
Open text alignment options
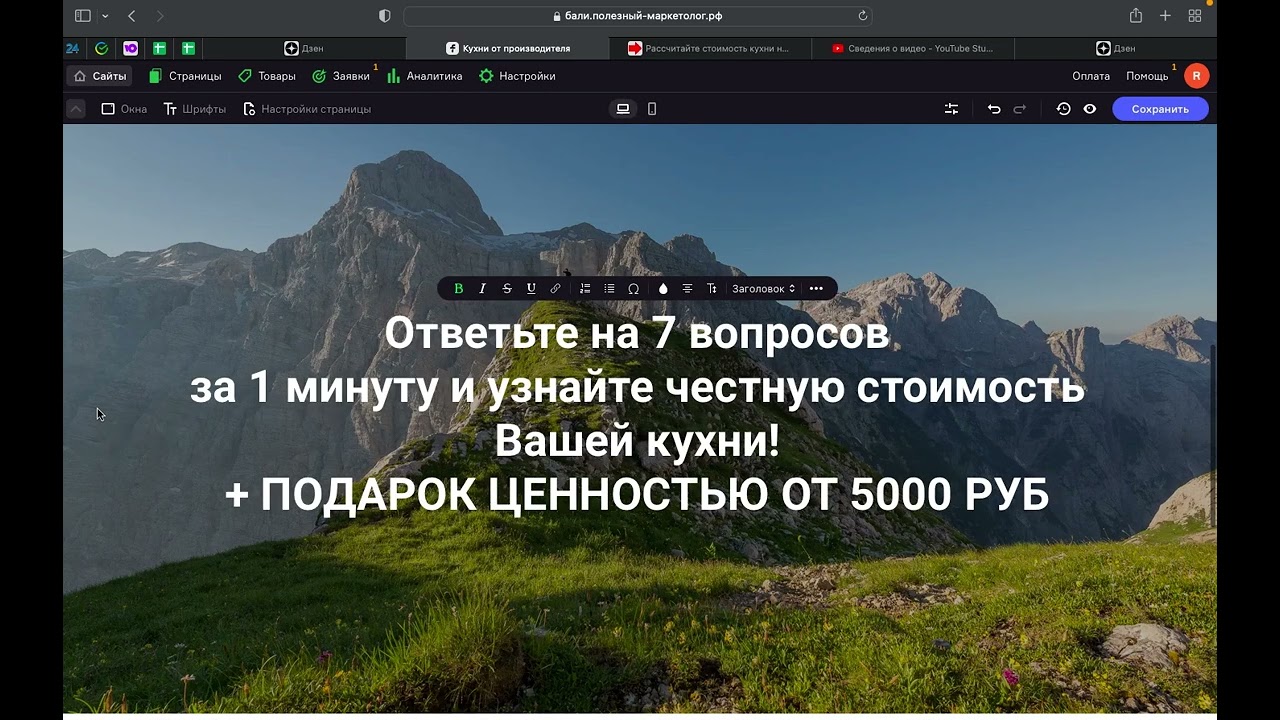pos(687,289)
